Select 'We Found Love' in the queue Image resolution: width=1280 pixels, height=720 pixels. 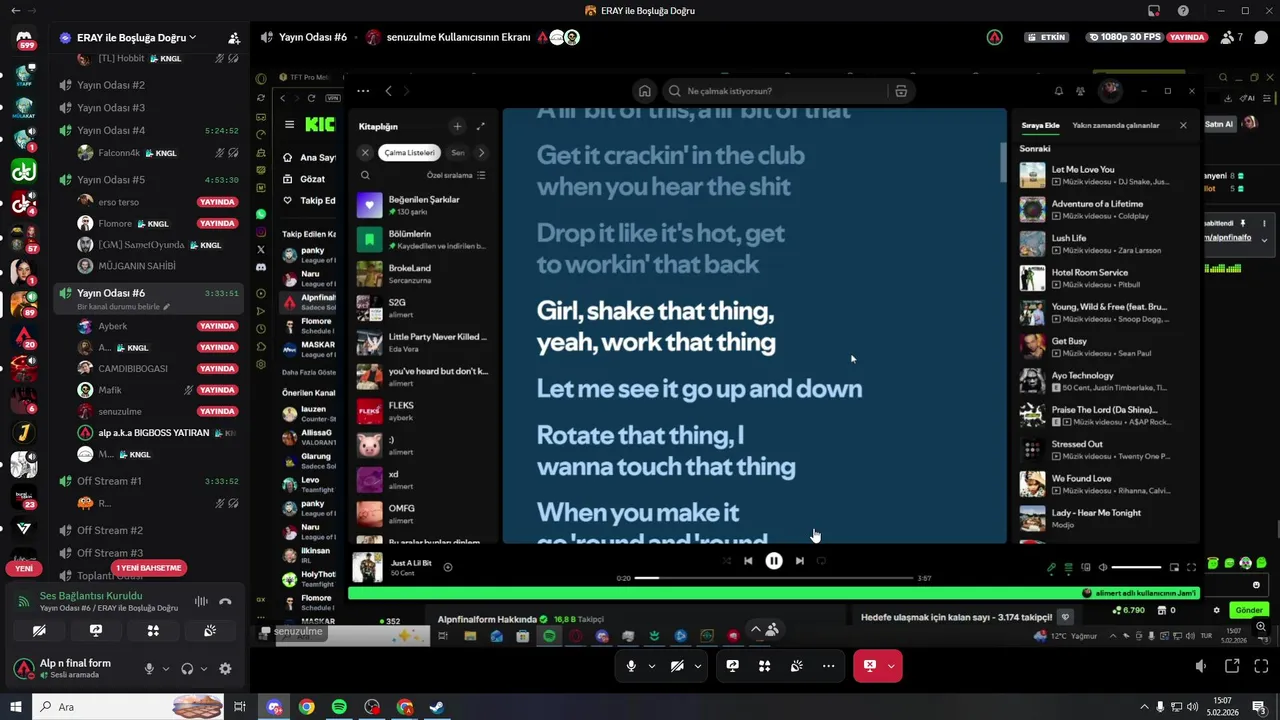point(1105,484)
